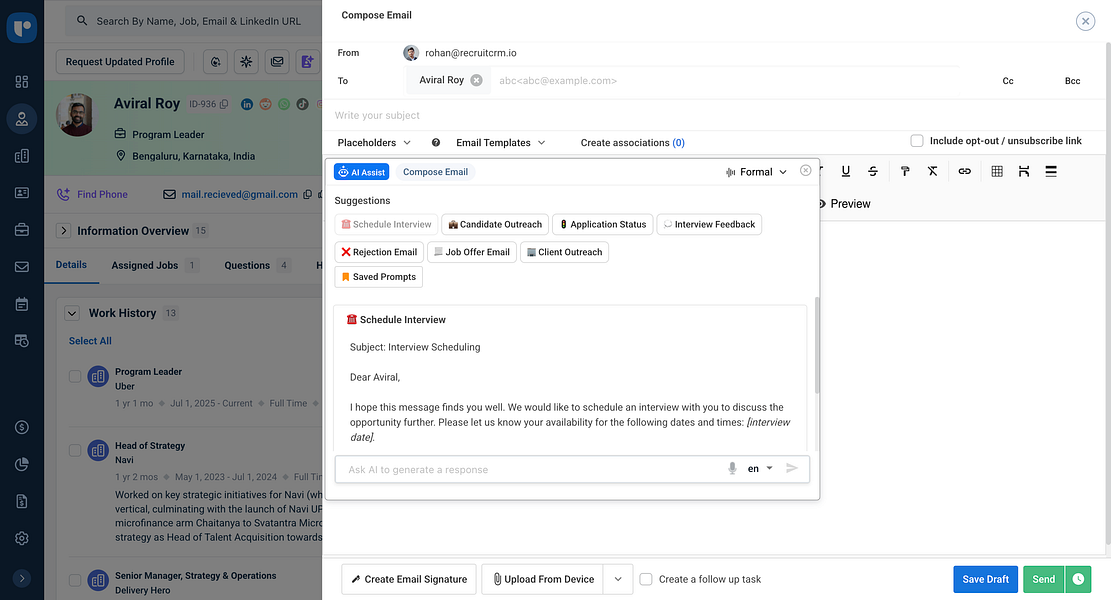Click AI sparkle icon in profile toolbar
Screen dimensions: 1111x600
pos(246,62)
